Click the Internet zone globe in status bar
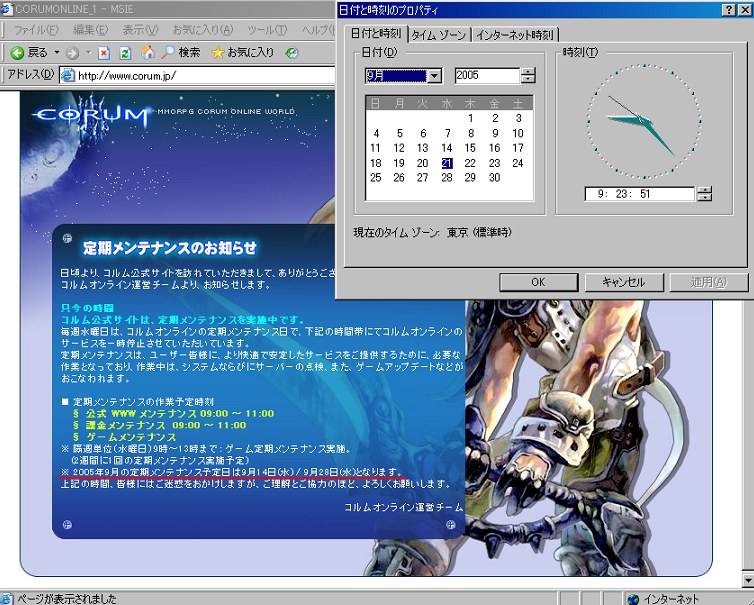Viewport: 754px width, 605px height. coord(633,599)
